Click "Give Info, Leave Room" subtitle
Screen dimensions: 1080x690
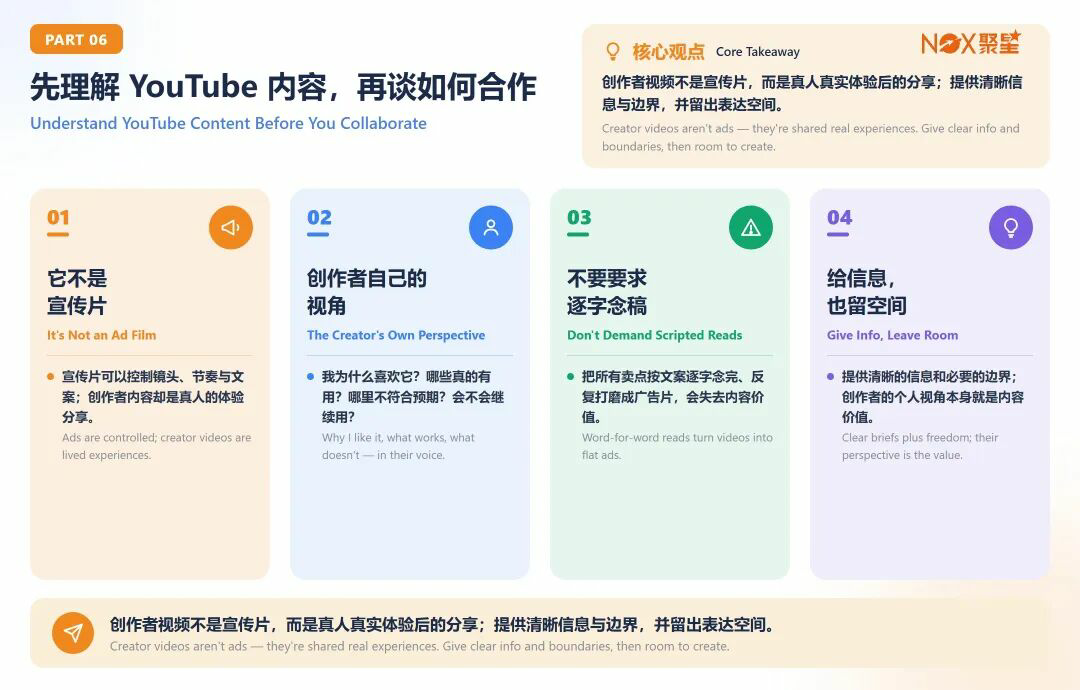click(892, 335)
